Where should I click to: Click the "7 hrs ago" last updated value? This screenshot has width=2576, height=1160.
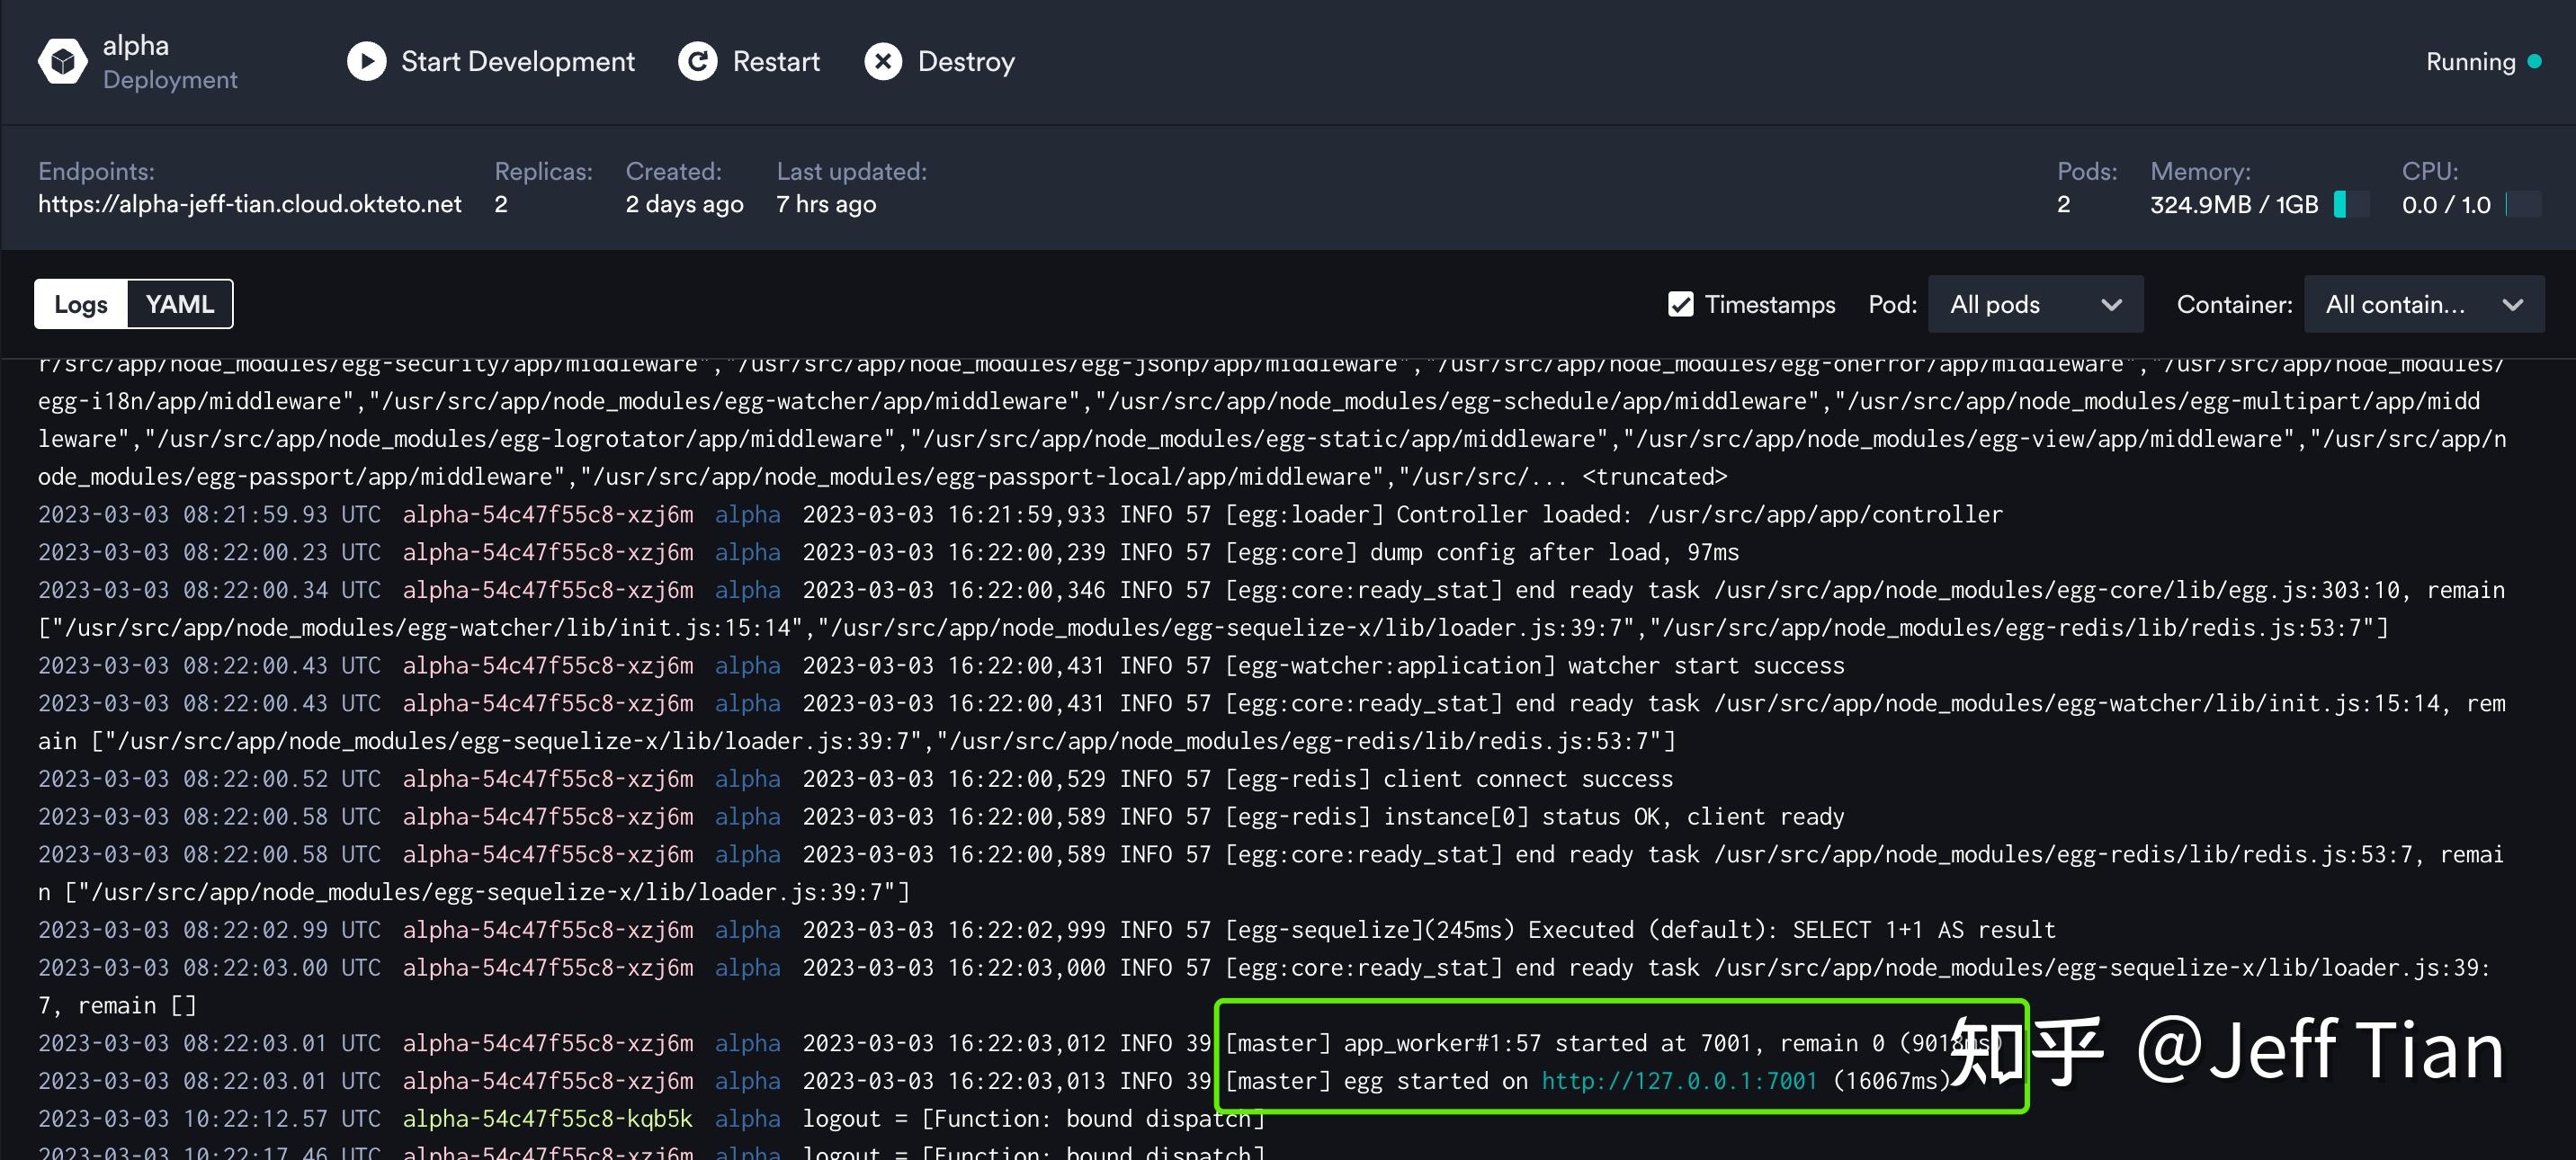point(826,204)
